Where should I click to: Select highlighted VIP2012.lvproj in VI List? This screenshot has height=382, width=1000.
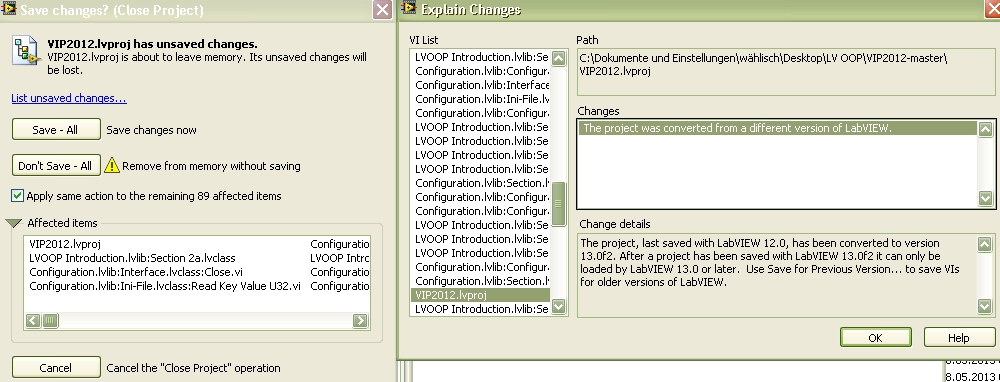point(481,295)
